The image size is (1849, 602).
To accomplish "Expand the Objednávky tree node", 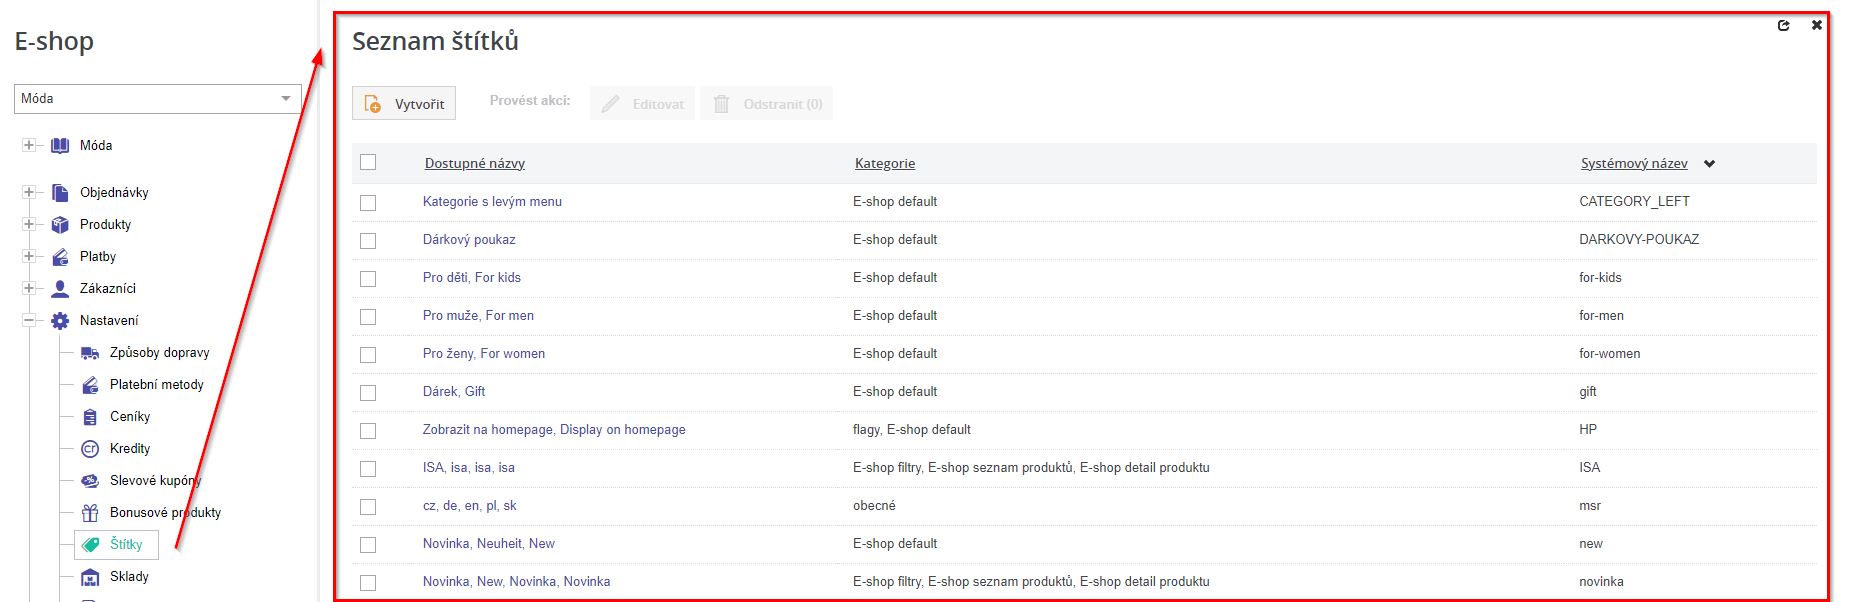I will (x=29, y=193).
